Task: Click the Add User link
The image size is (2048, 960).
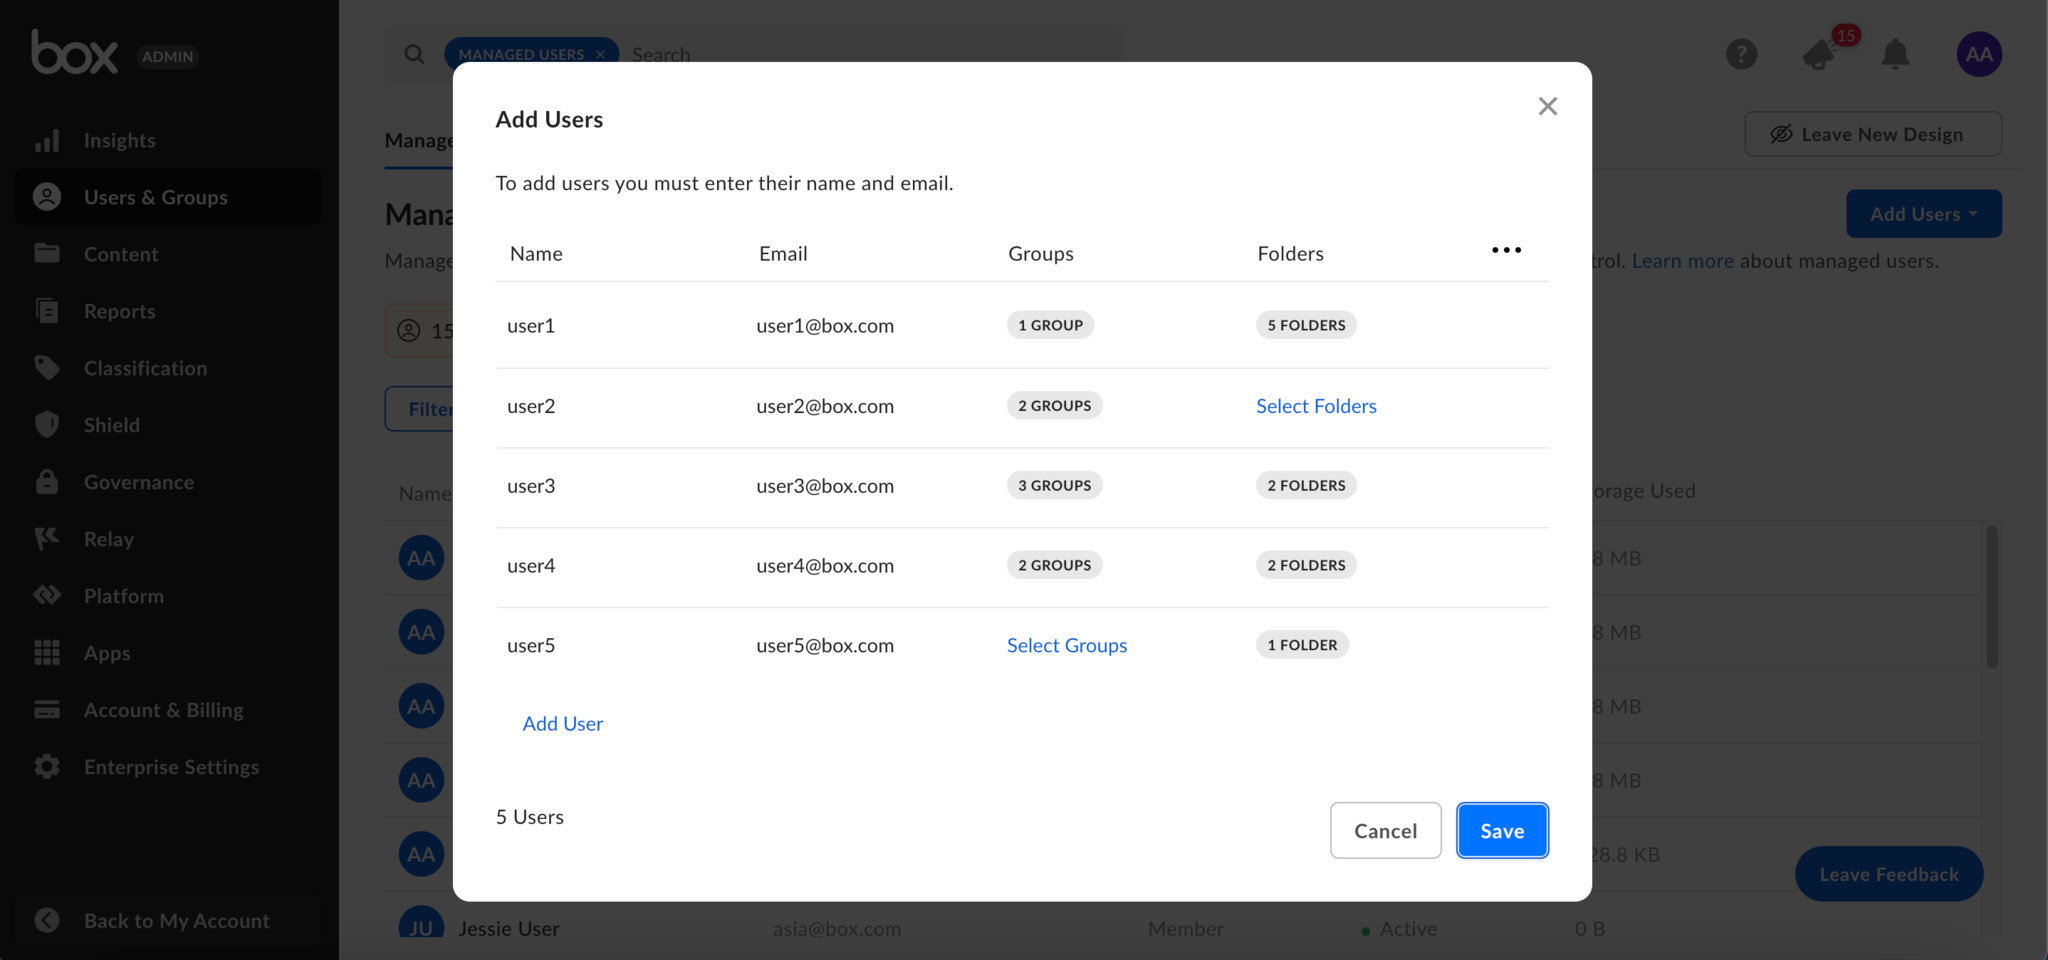Action: [x=562, y=723]
